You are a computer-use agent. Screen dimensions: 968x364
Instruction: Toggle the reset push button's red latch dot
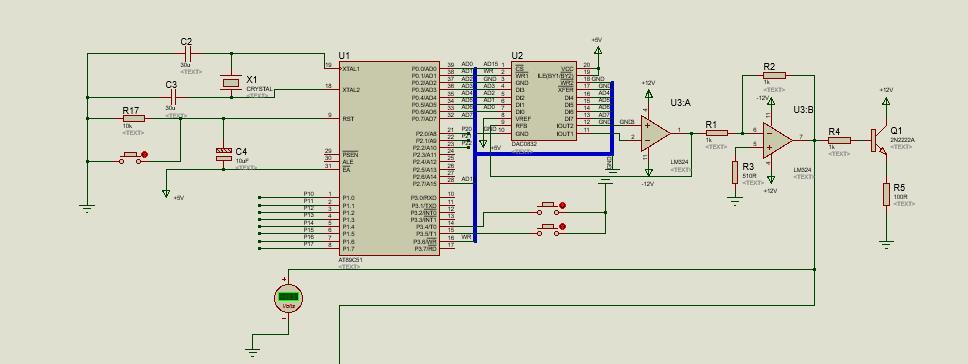pos(144,155)
